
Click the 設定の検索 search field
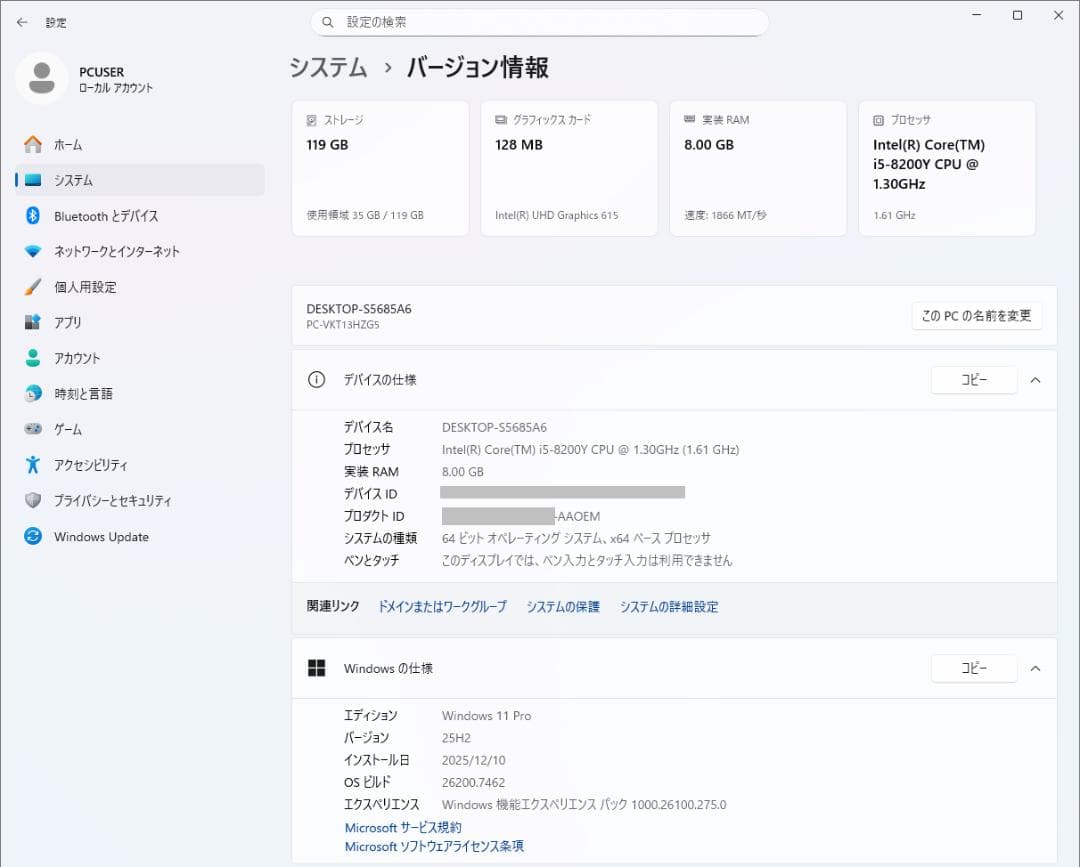(540, 21)
